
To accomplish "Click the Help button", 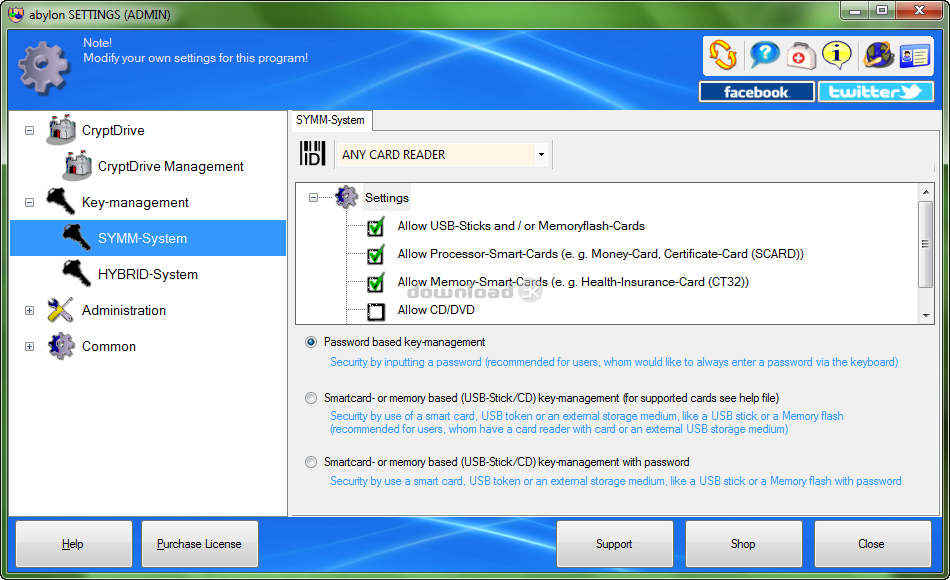I will [x=73, y=544].
